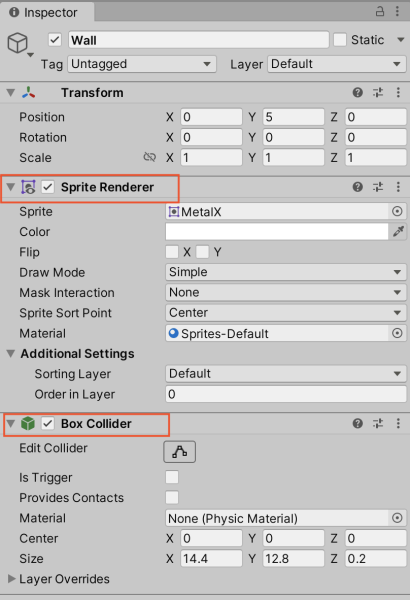Click the Sprite object picker circle

[397, 211]
